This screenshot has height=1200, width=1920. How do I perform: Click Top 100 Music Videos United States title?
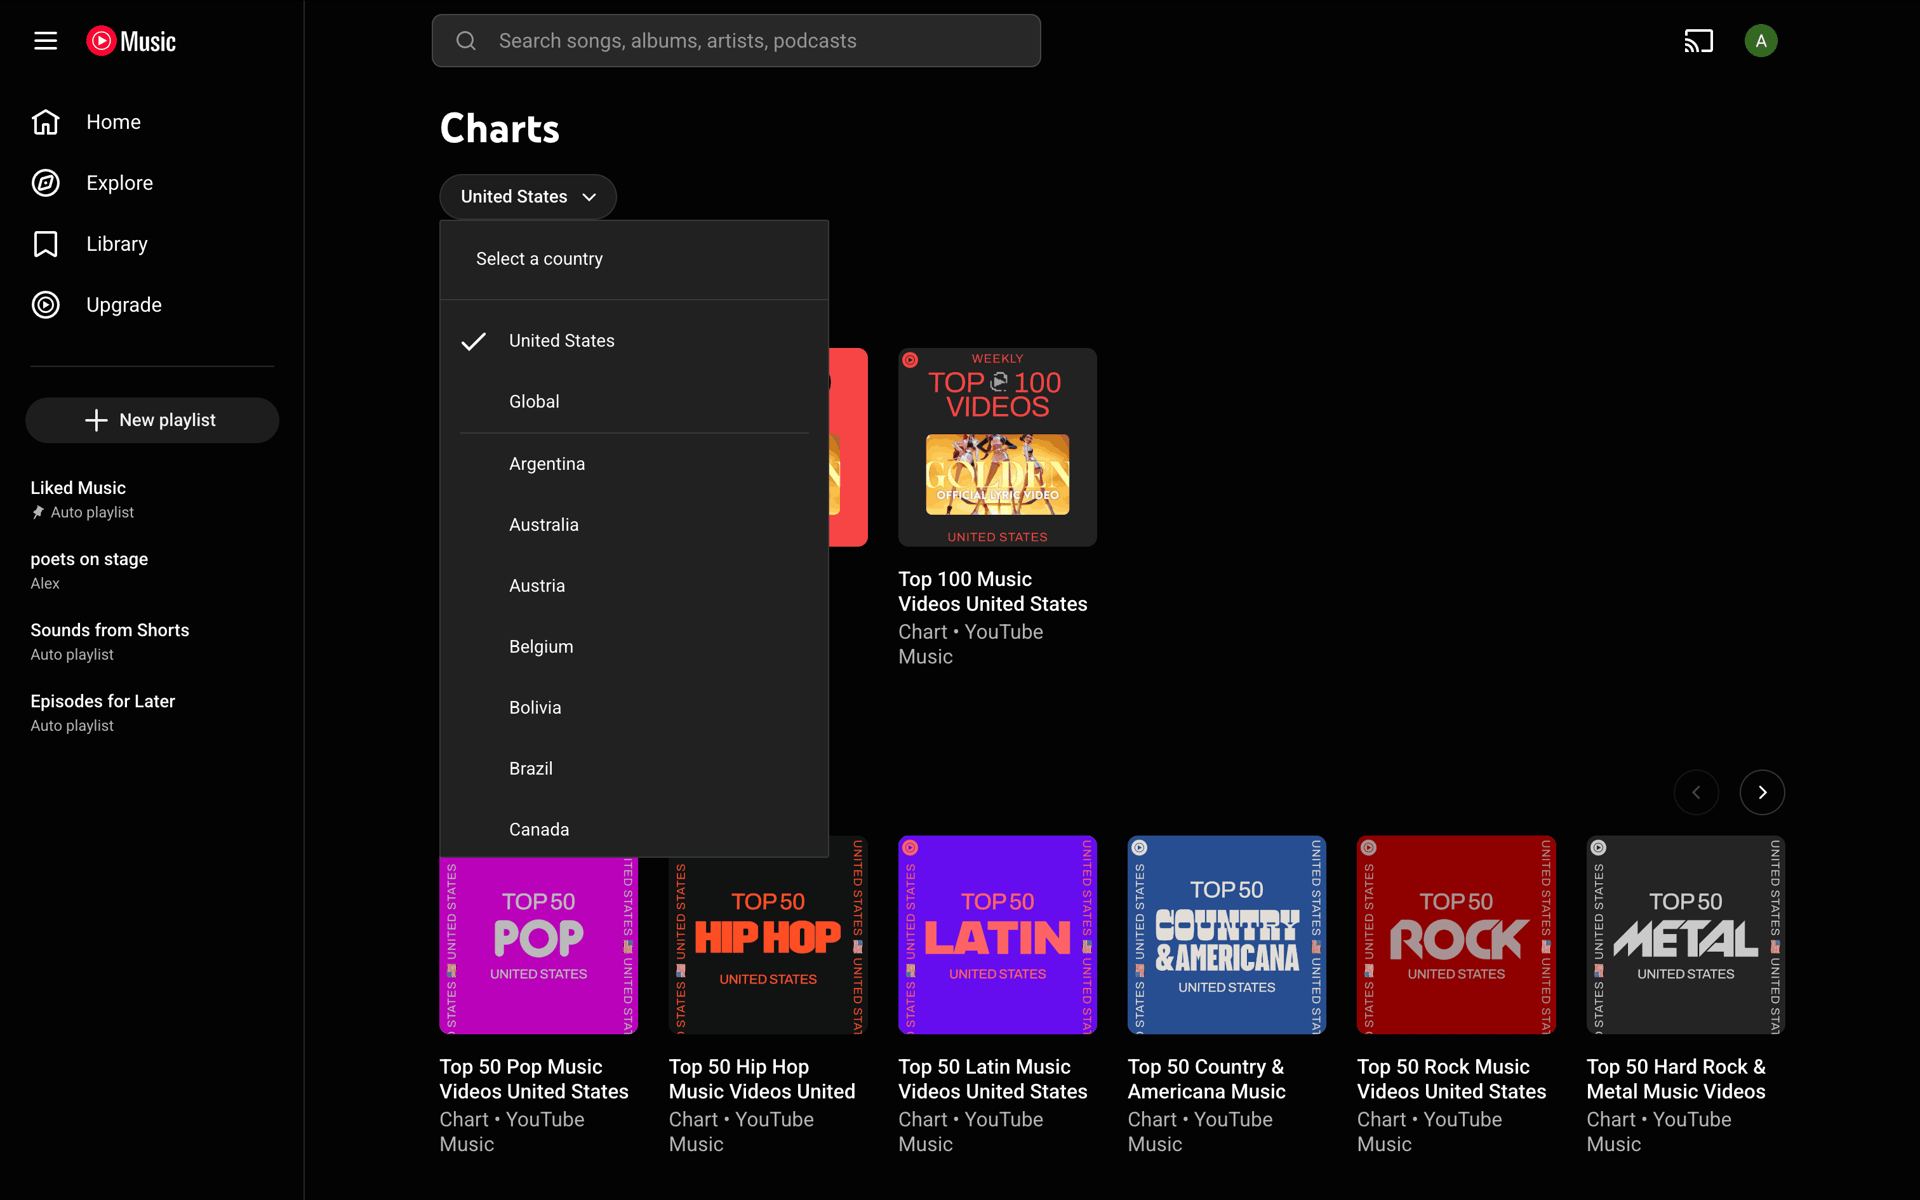[993, 591]
